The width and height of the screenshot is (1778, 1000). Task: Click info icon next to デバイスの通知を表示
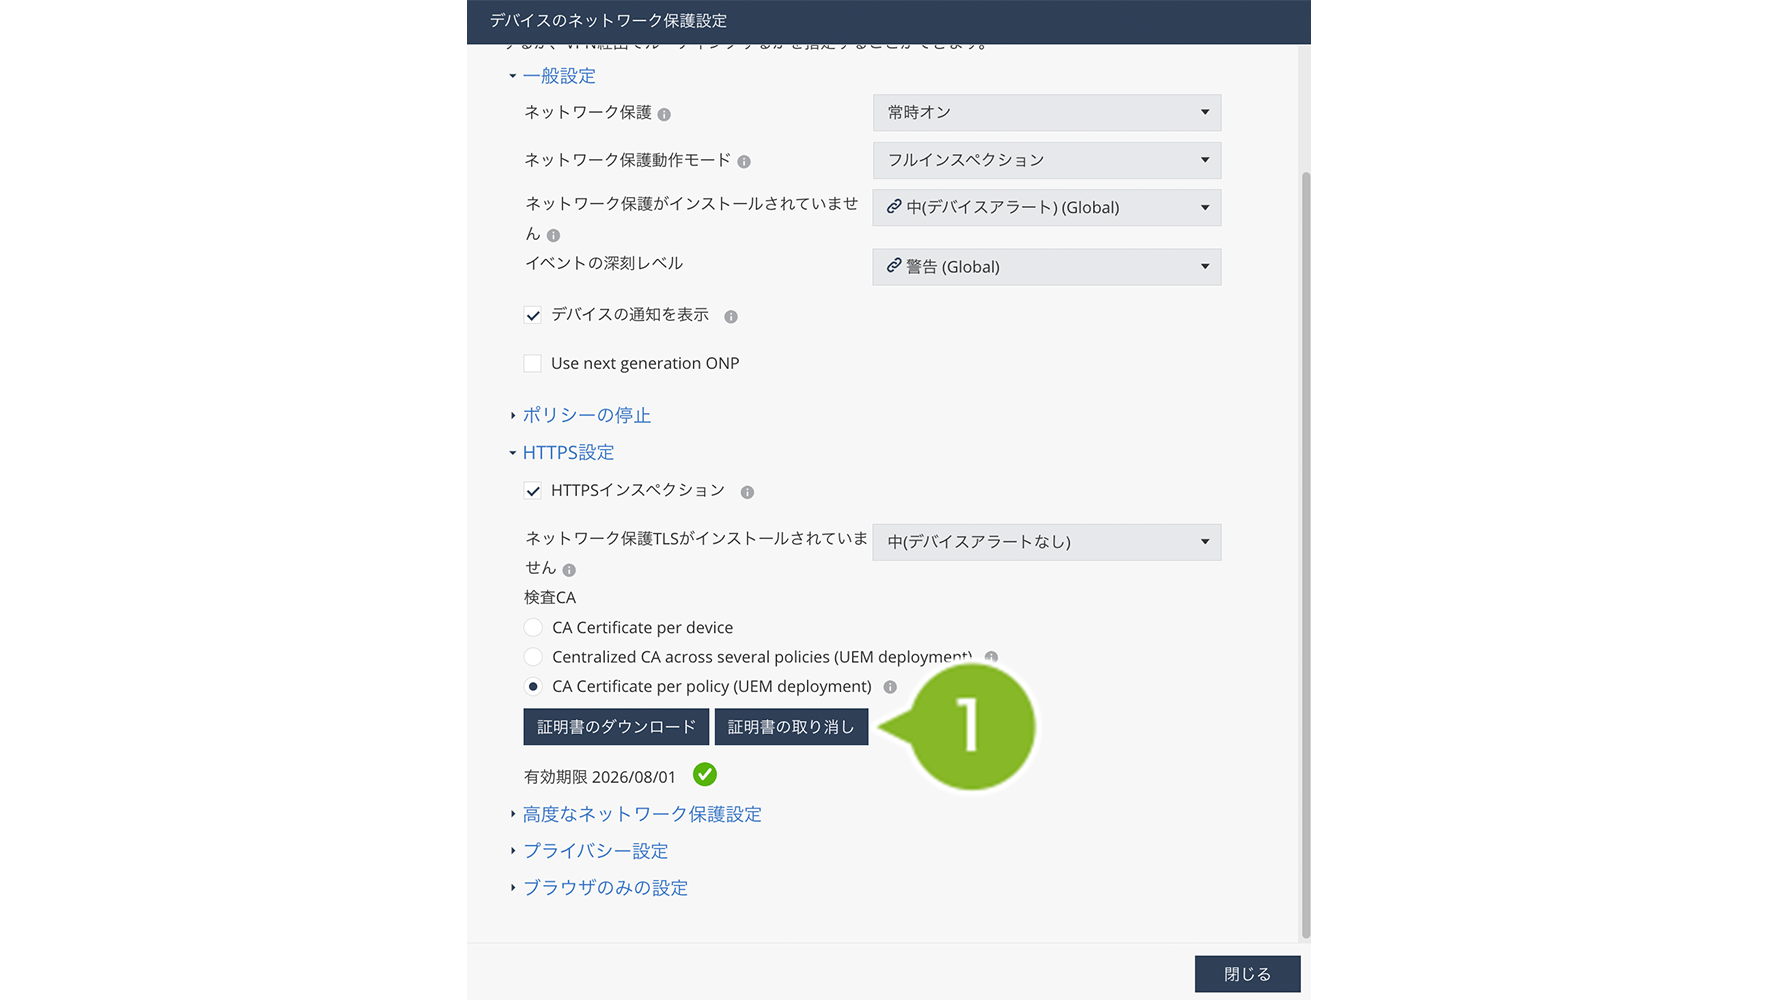click(731, 316)
